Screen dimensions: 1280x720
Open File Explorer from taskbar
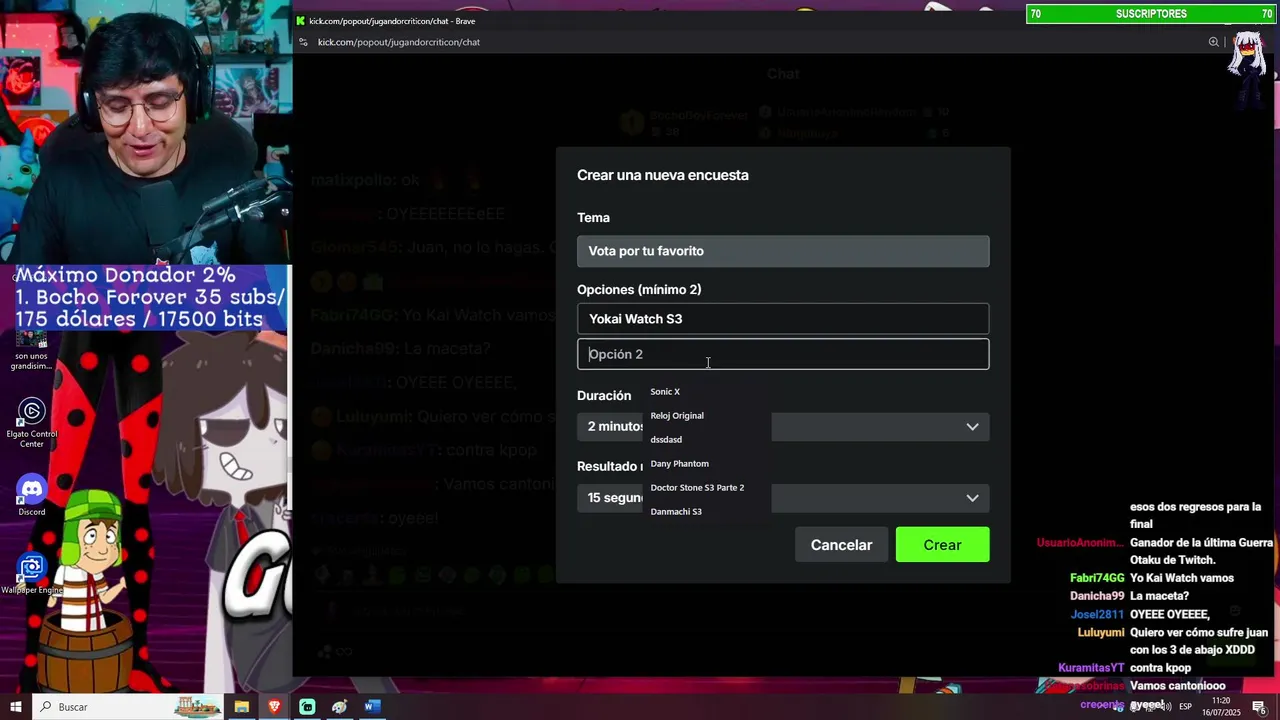coord(241,707)
